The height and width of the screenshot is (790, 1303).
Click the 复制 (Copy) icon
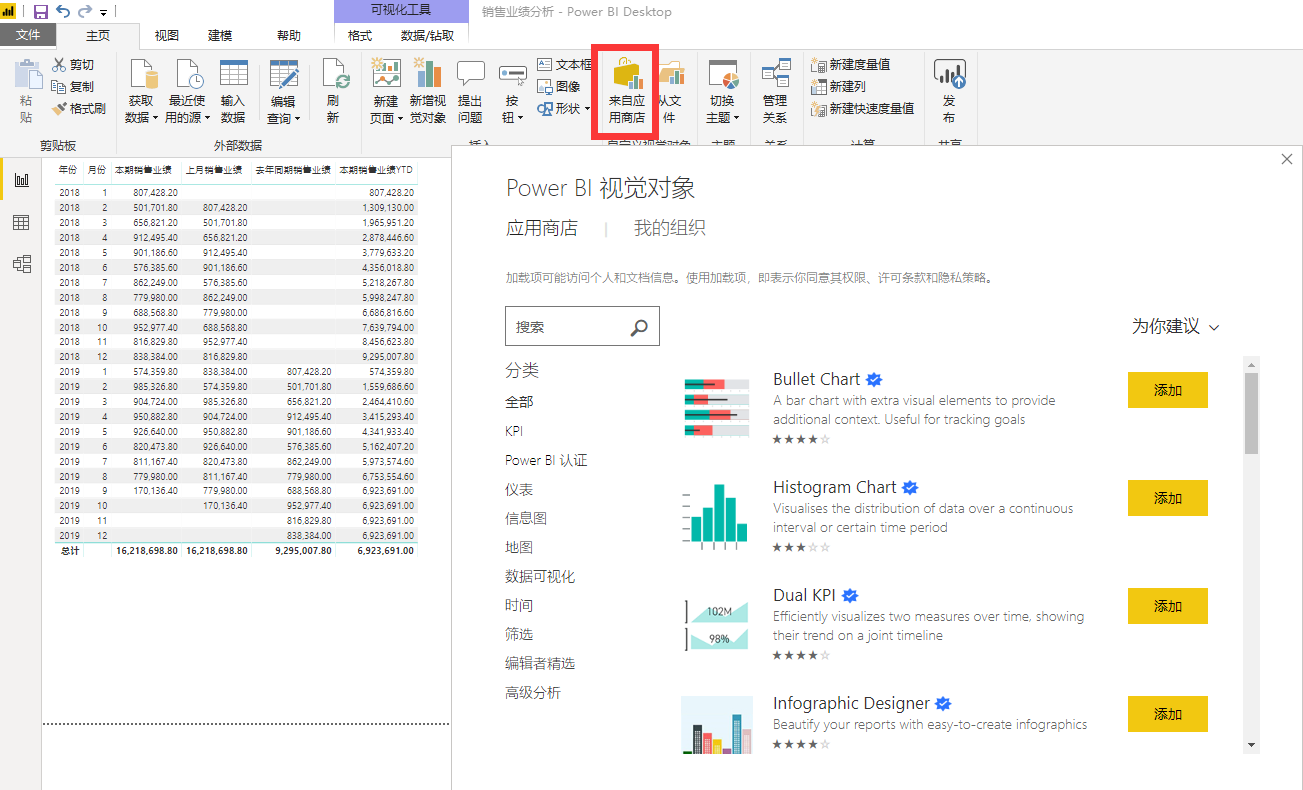[59, 87]
